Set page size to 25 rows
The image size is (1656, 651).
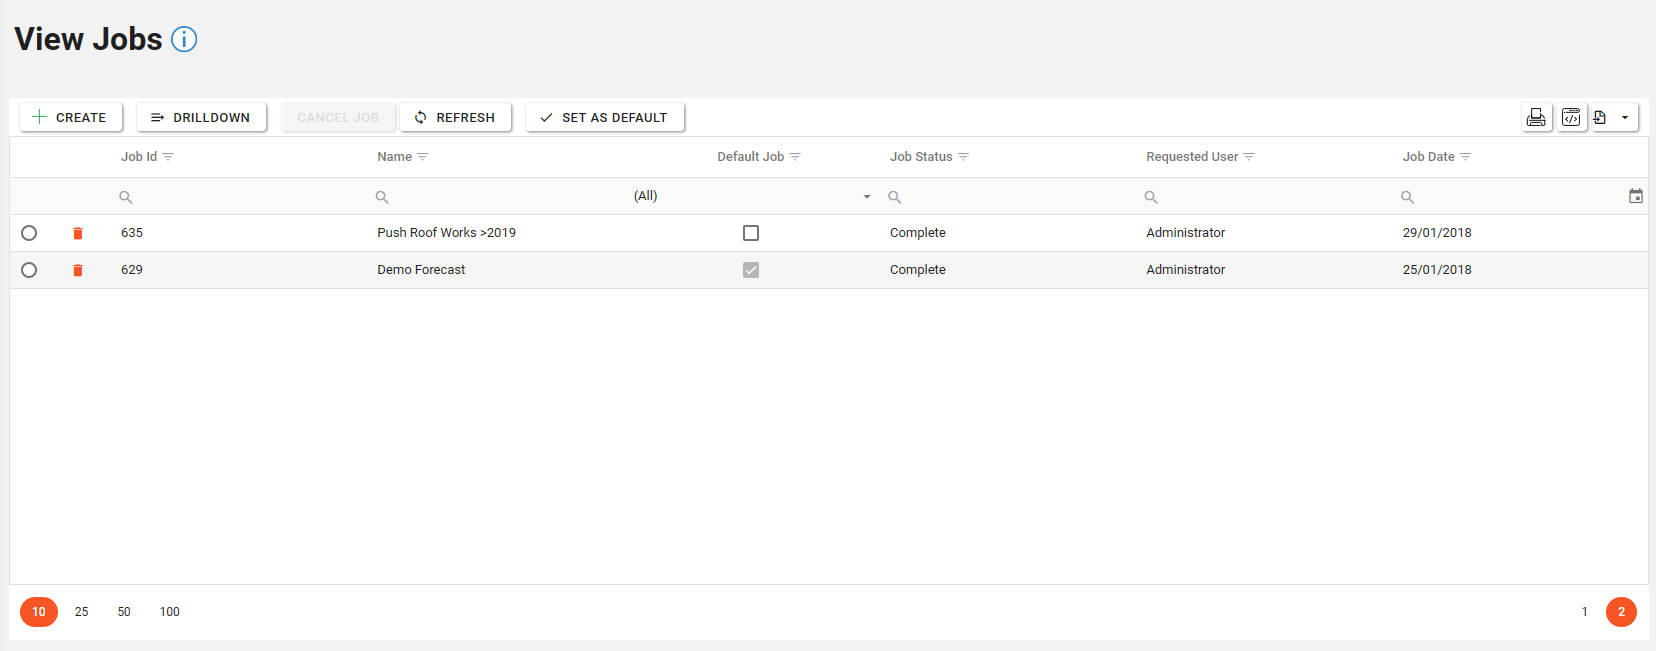(82, 612)
